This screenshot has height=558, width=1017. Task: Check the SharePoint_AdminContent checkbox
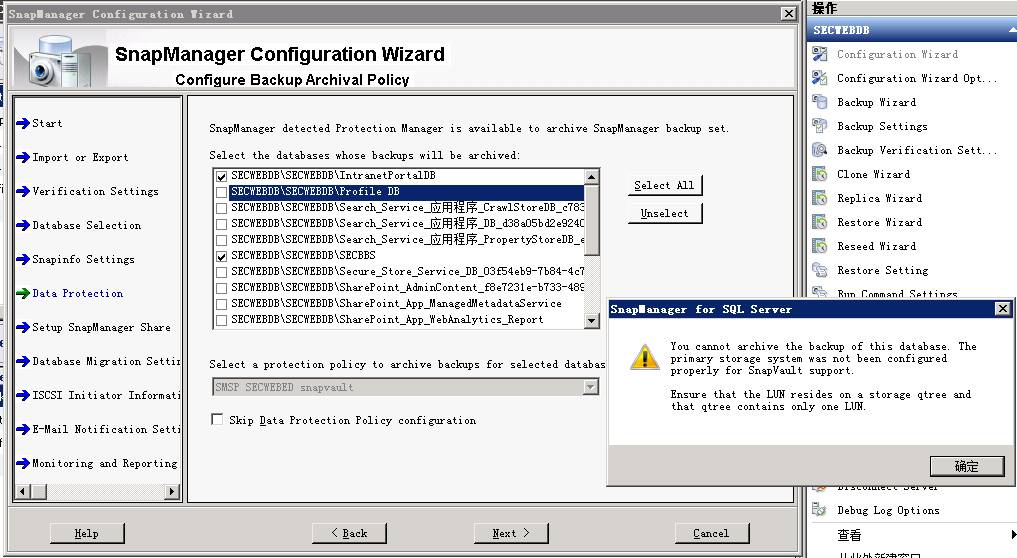point(222,288)
